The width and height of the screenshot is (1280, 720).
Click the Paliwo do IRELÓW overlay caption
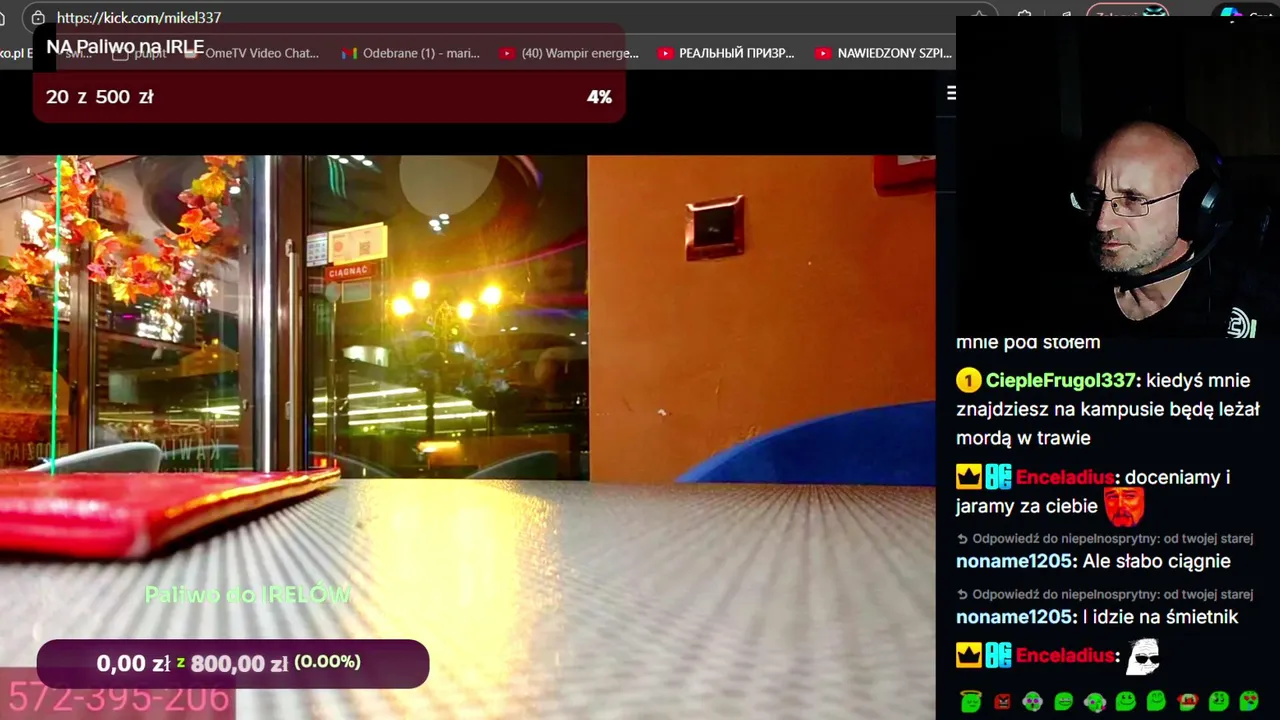[x=248, y=594]
